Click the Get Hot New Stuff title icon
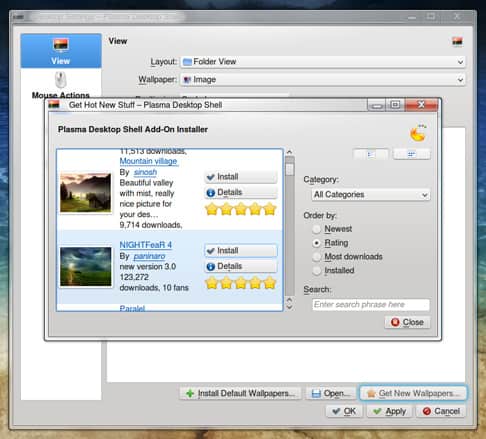The width and height of the screenshot is (486, 439). pos(54,105)
